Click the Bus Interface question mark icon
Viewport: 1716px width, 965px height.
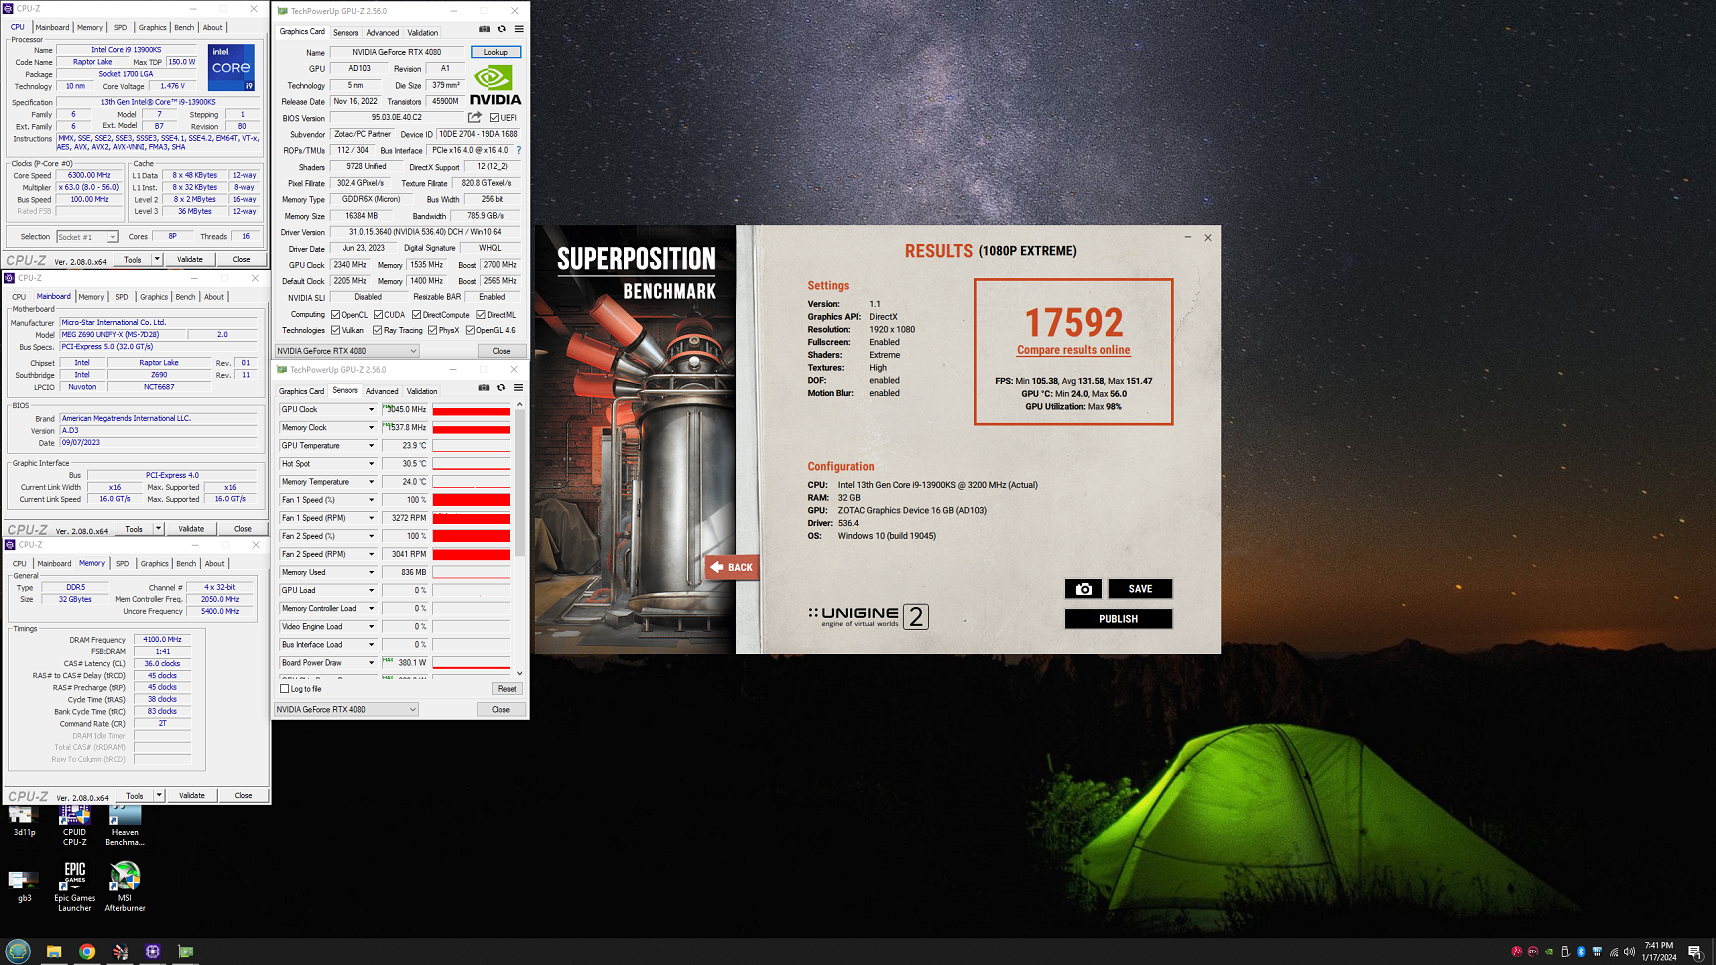[518, 150]
